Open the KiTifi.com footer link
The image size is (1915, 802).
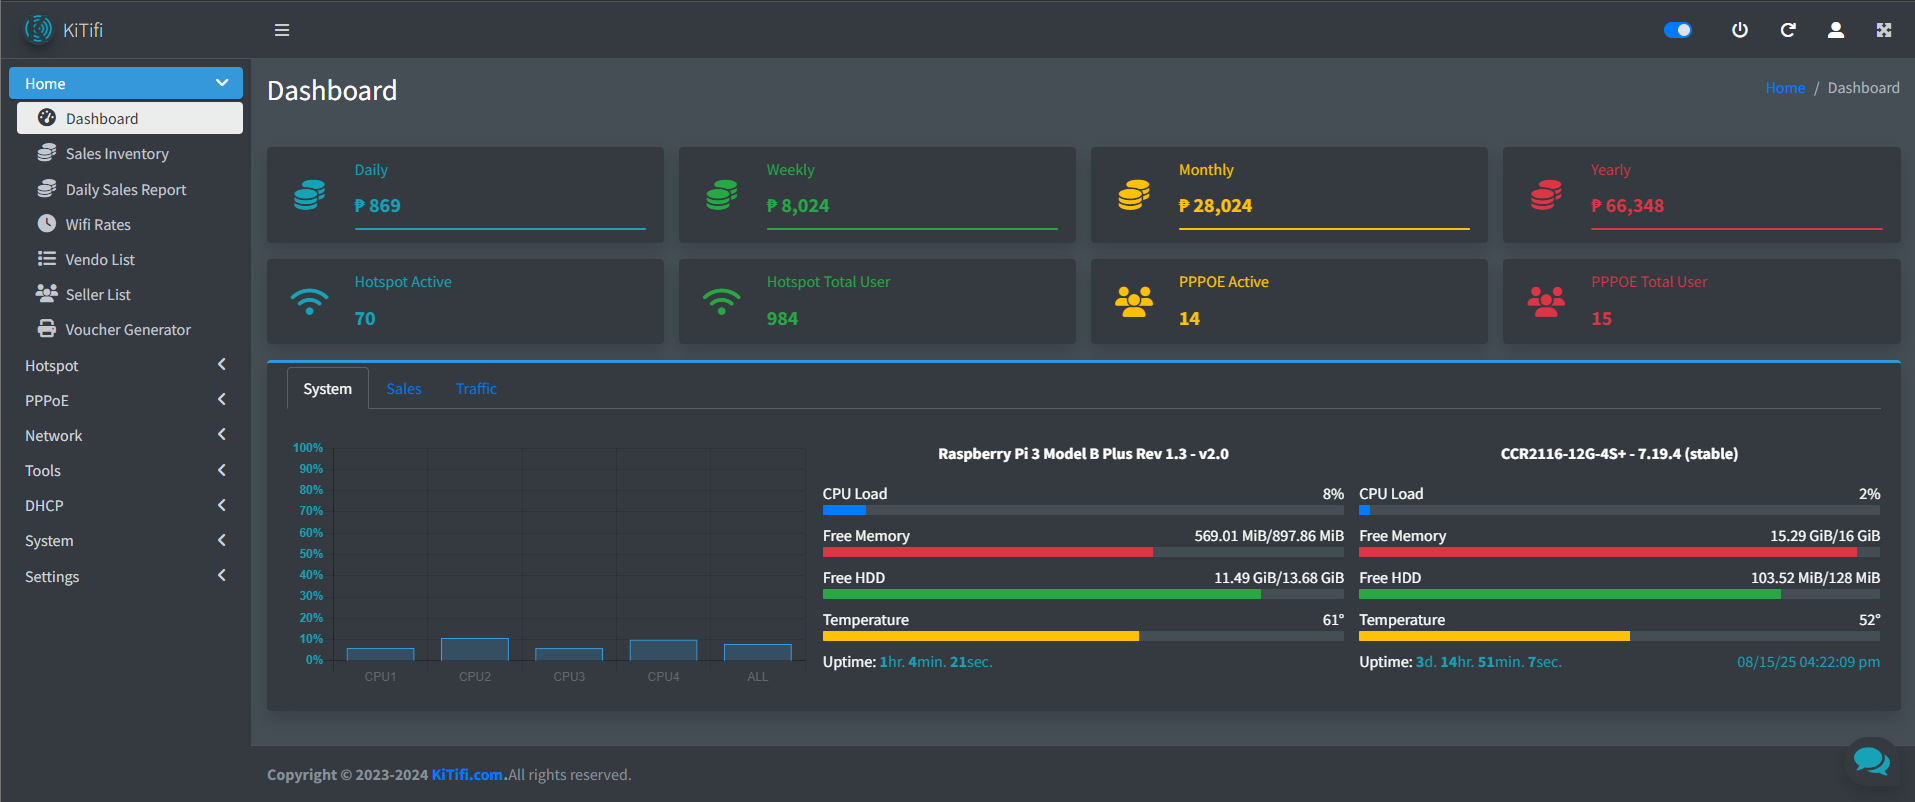click(x=467, y=775)
